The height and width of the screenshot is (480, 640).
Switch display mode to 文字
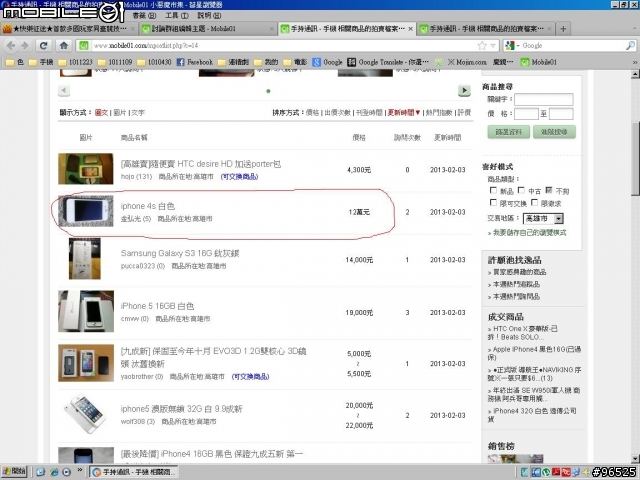pyautogui.click(x=138, y=112)
